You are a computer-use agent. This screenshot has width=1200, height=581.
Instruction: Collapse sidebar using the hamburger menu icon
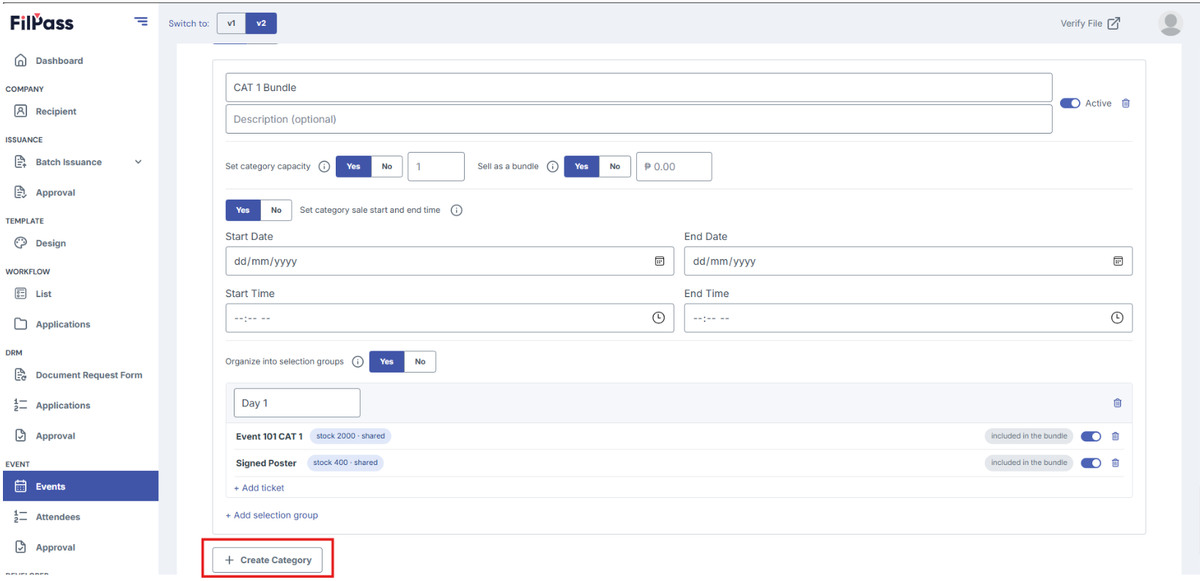(141, 22)
